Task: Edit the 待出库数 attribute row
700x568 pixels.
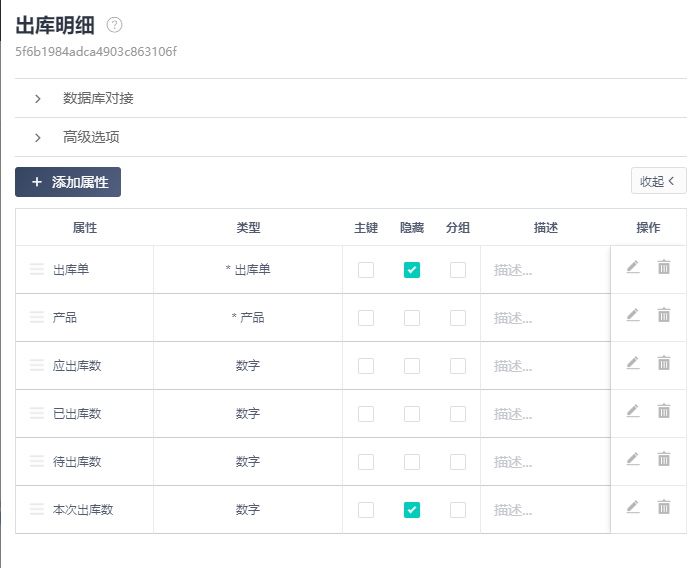Action: tap(633, 459)
